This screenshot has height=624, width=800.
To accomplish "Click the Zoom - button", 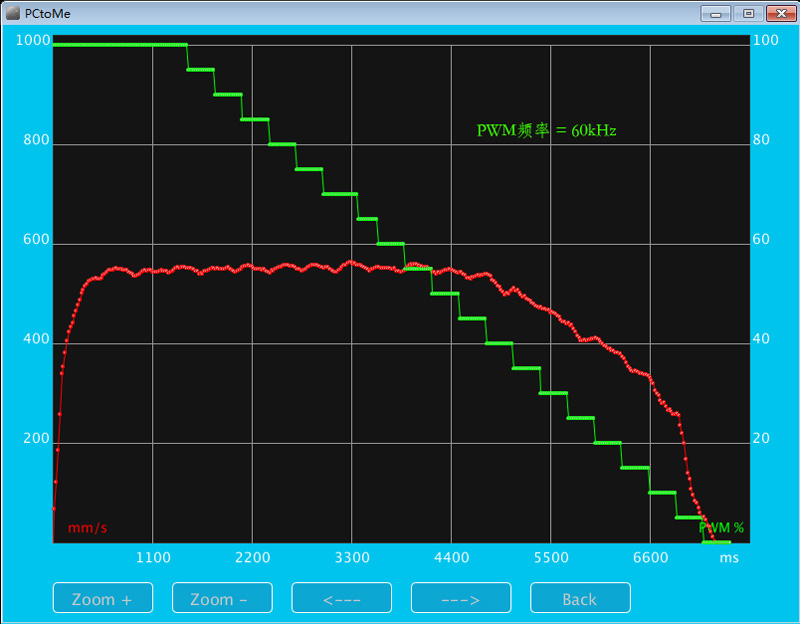I will point(222,597).
